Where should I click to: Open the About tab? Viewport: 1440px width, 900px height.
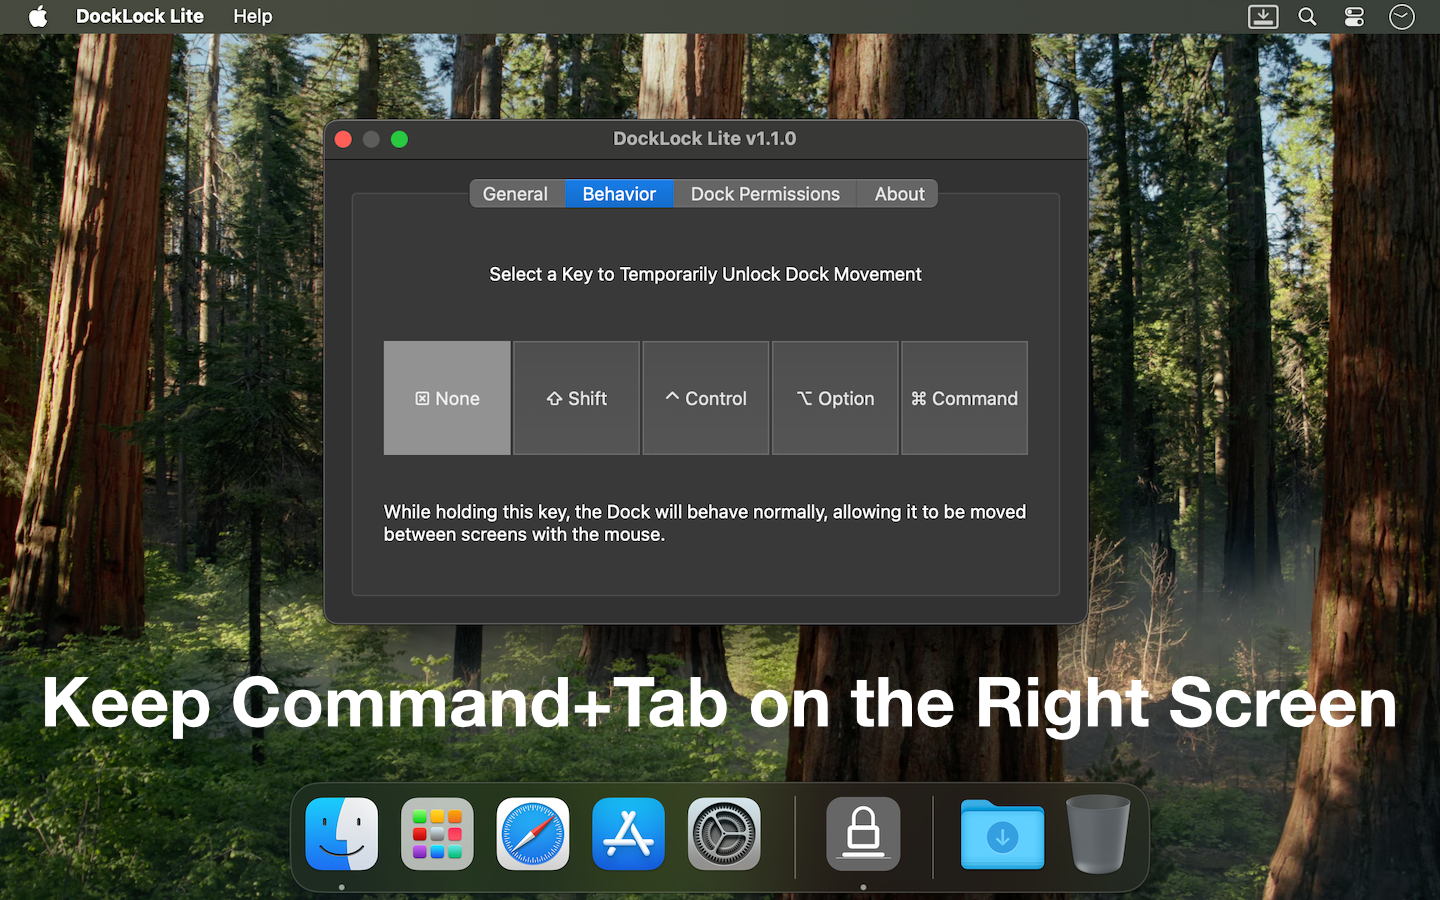[899, 194]
